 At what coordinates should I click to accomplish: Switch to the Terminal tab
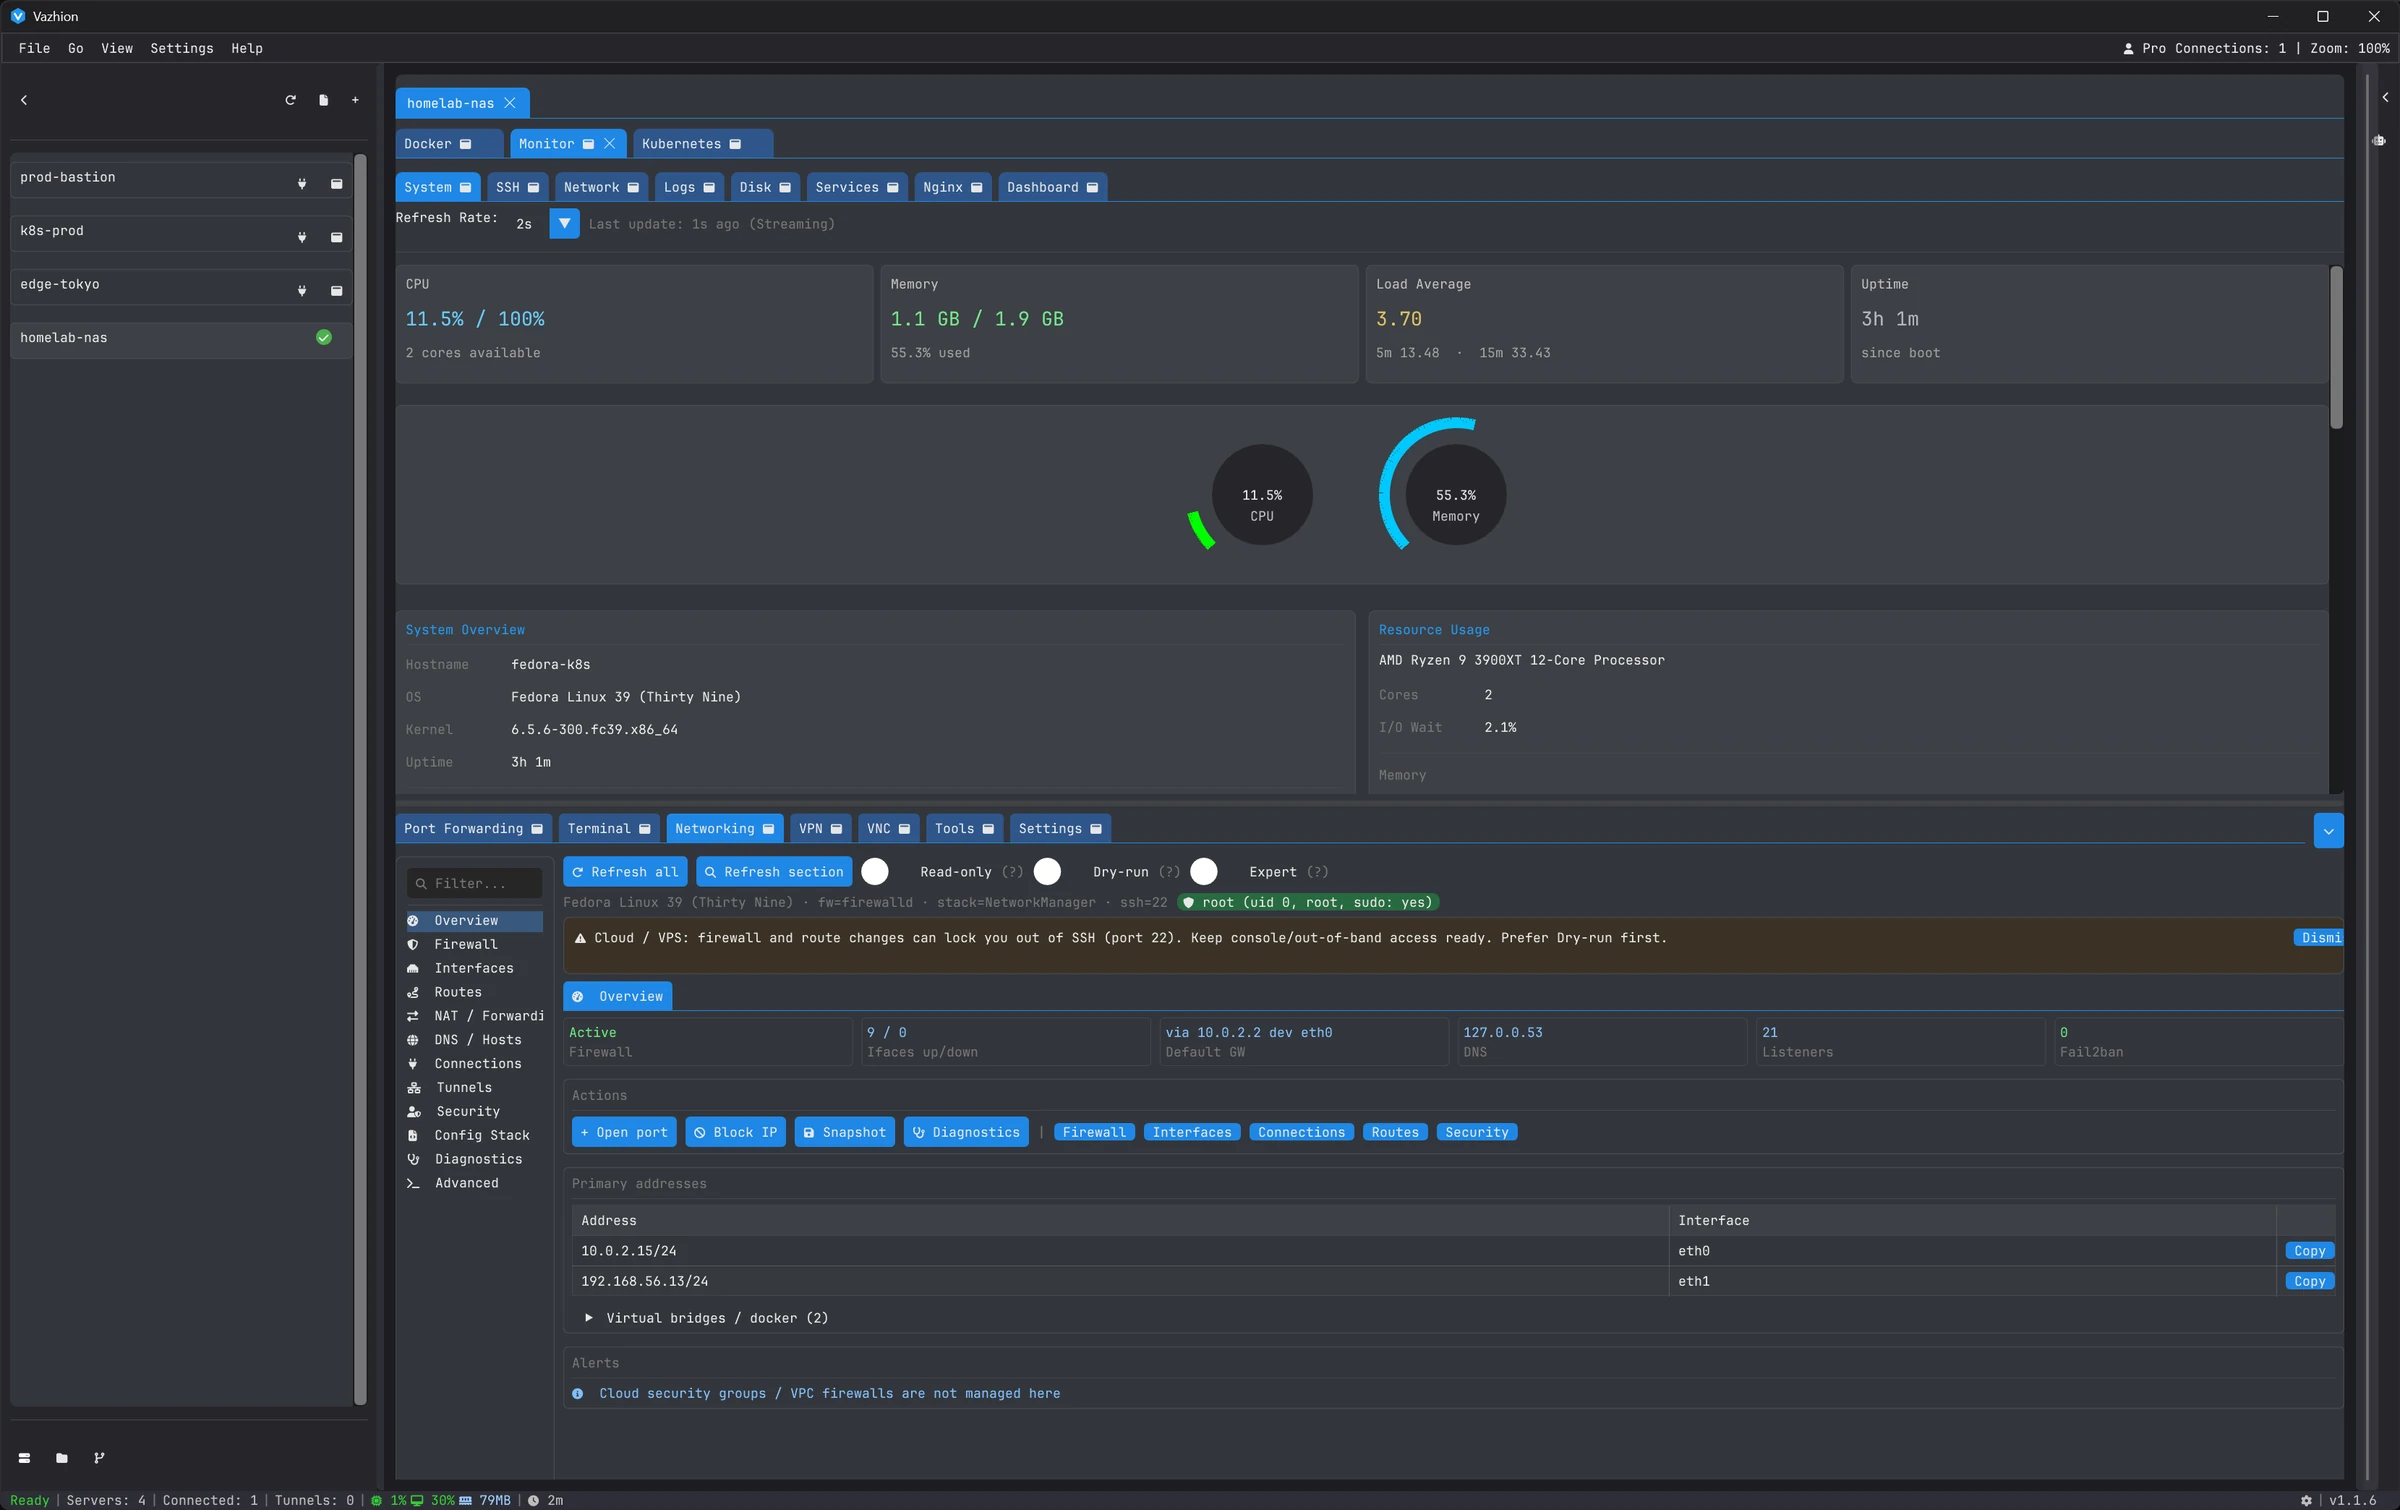coord(608,829)
